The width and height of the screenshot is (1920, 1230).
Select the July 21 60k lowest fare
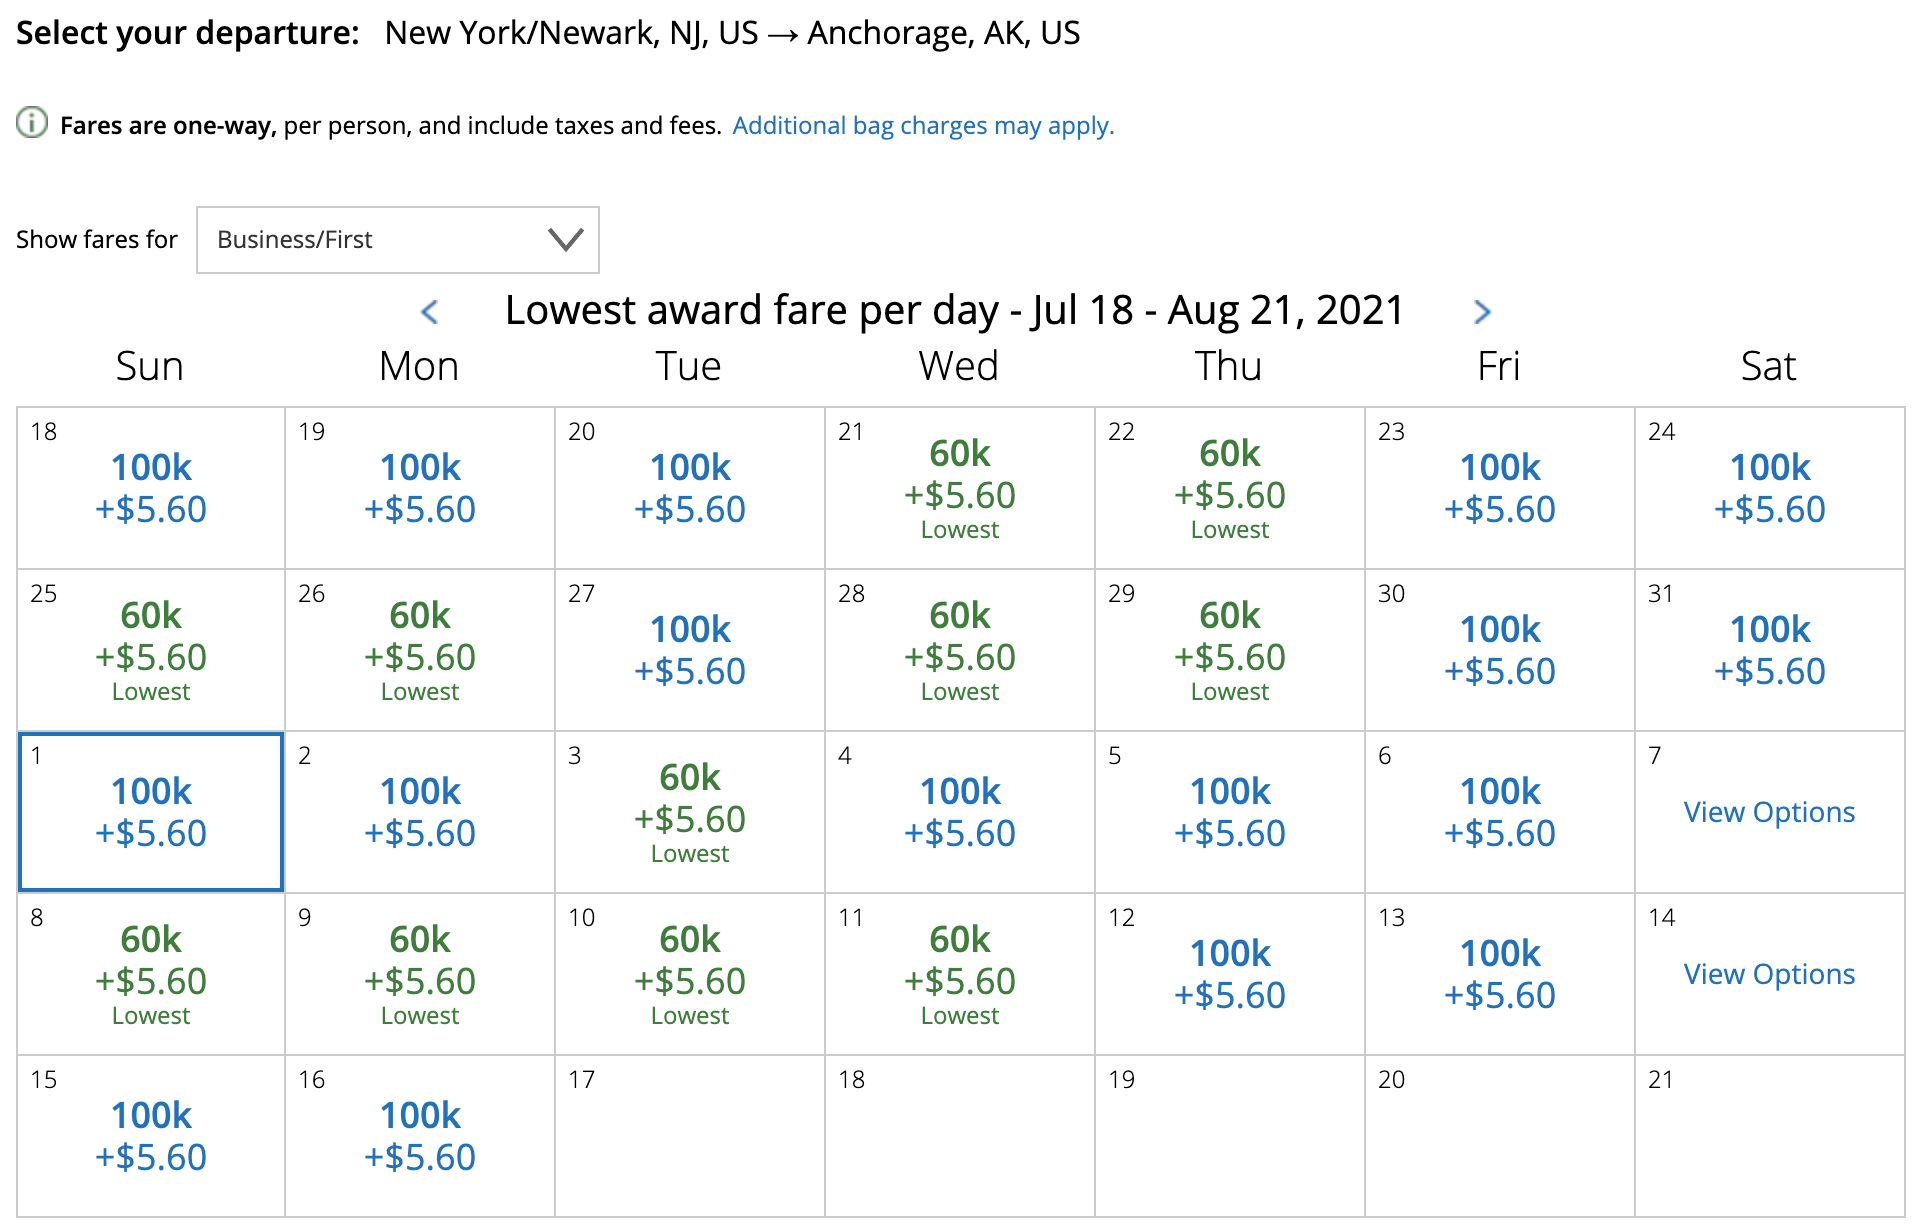pyautogui.click(x=959, y=489)
